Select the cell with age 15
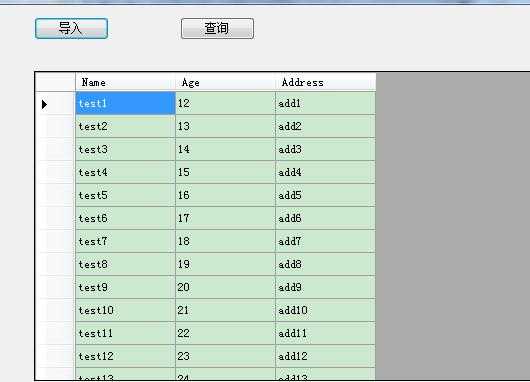This screenshot has height=382, width=530. pos(225,172)
